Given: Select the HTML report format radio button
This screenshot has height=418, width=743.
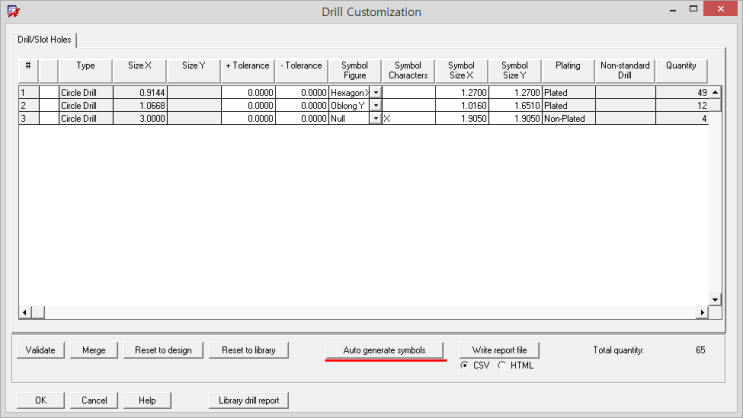Looking at the screenshot, I should coord(501,365).
